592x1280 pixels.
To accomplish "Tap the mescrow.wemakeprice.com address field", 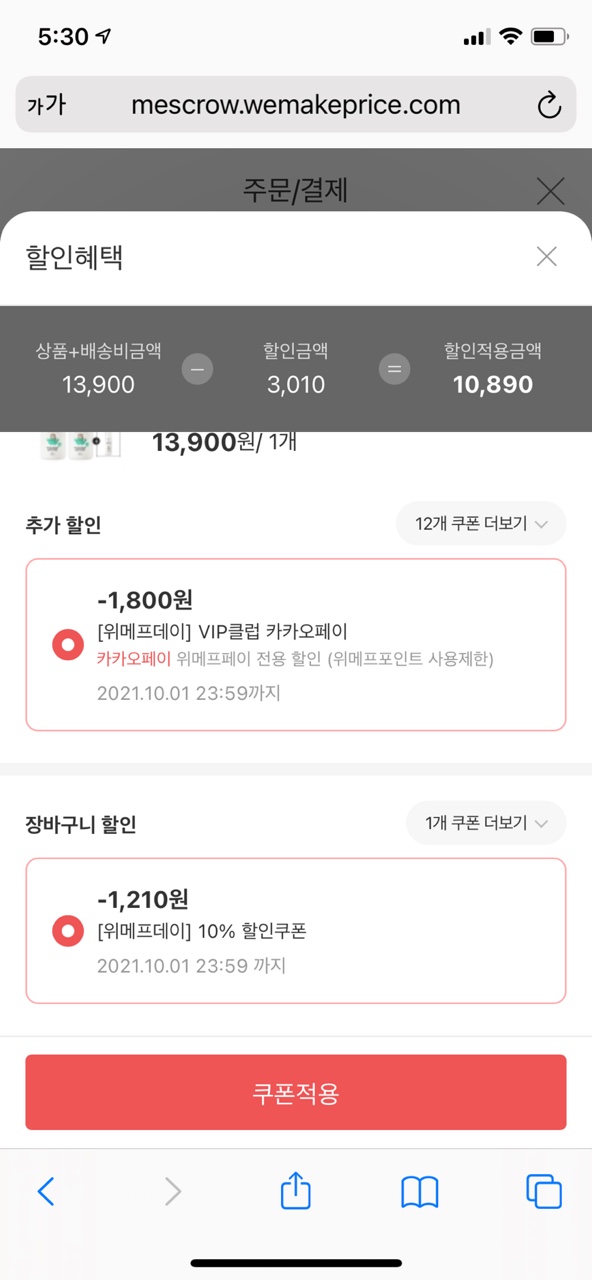I will coord(296,104).
